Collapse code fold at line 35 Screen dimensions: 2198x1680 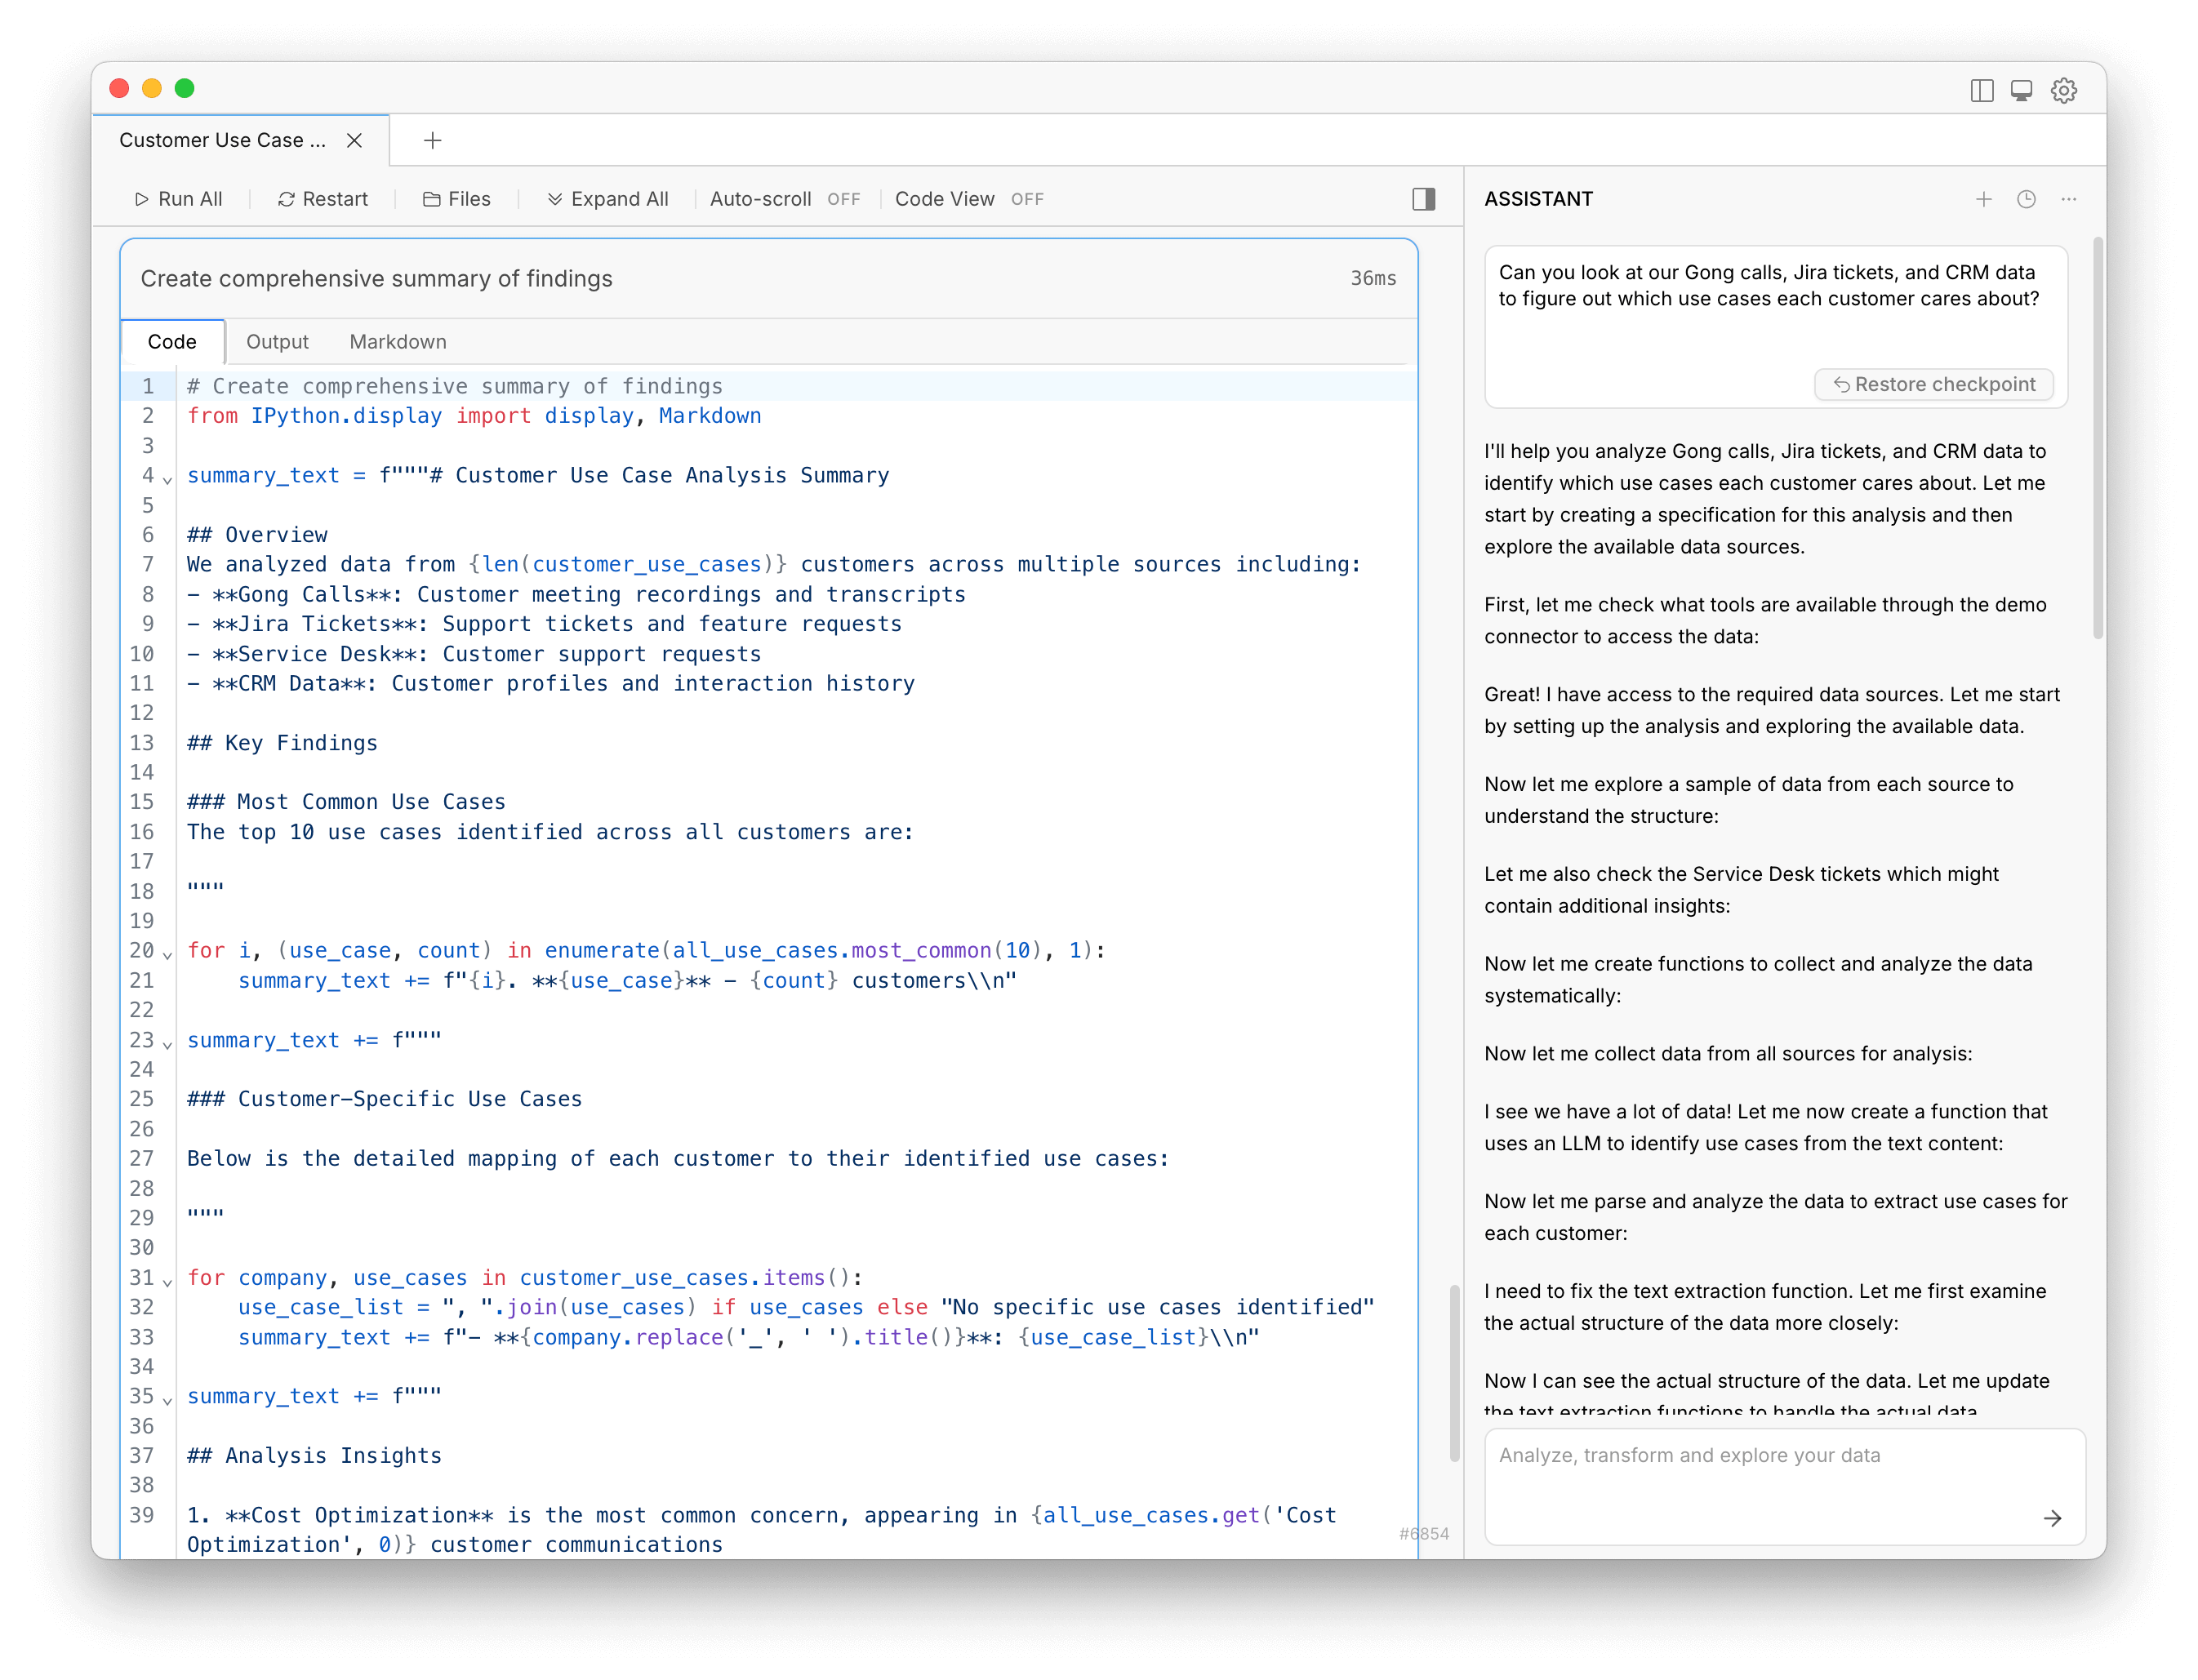point(168,1401)
